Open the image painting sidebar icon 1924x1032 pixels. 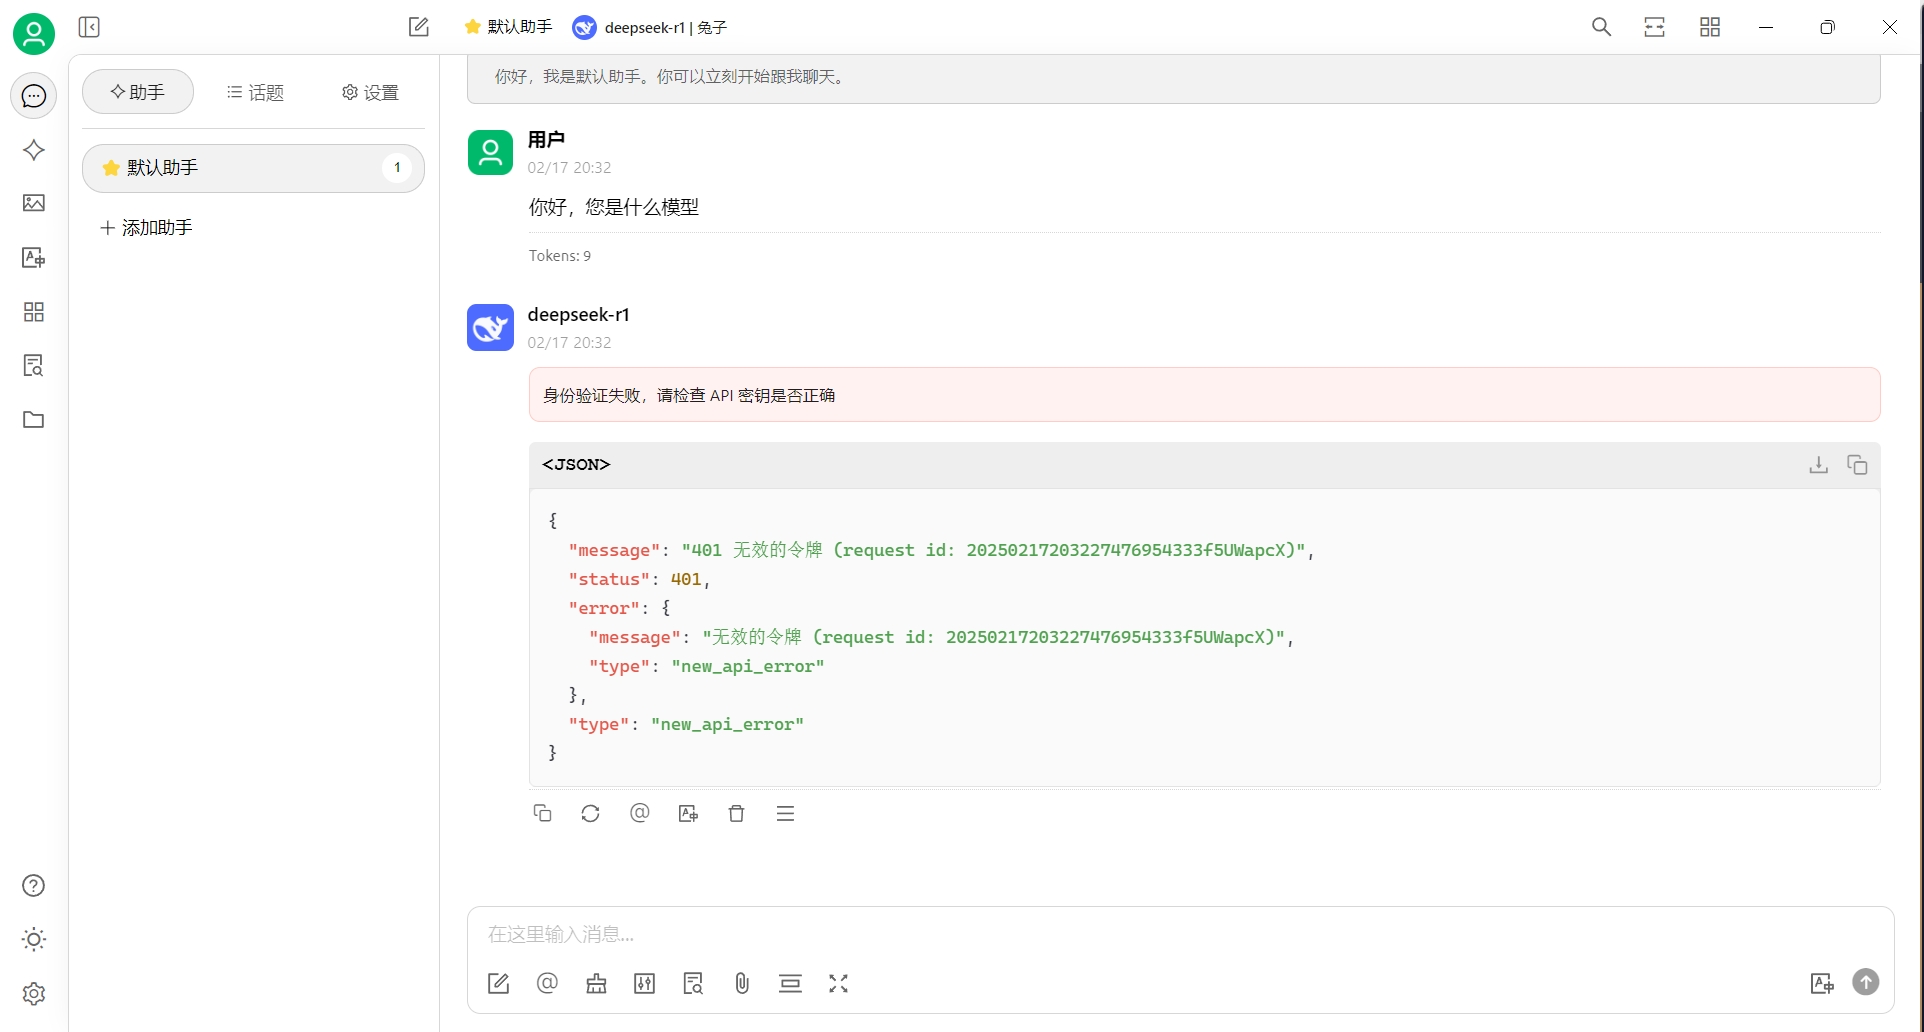pyautogui.click(x=34, y=203)
